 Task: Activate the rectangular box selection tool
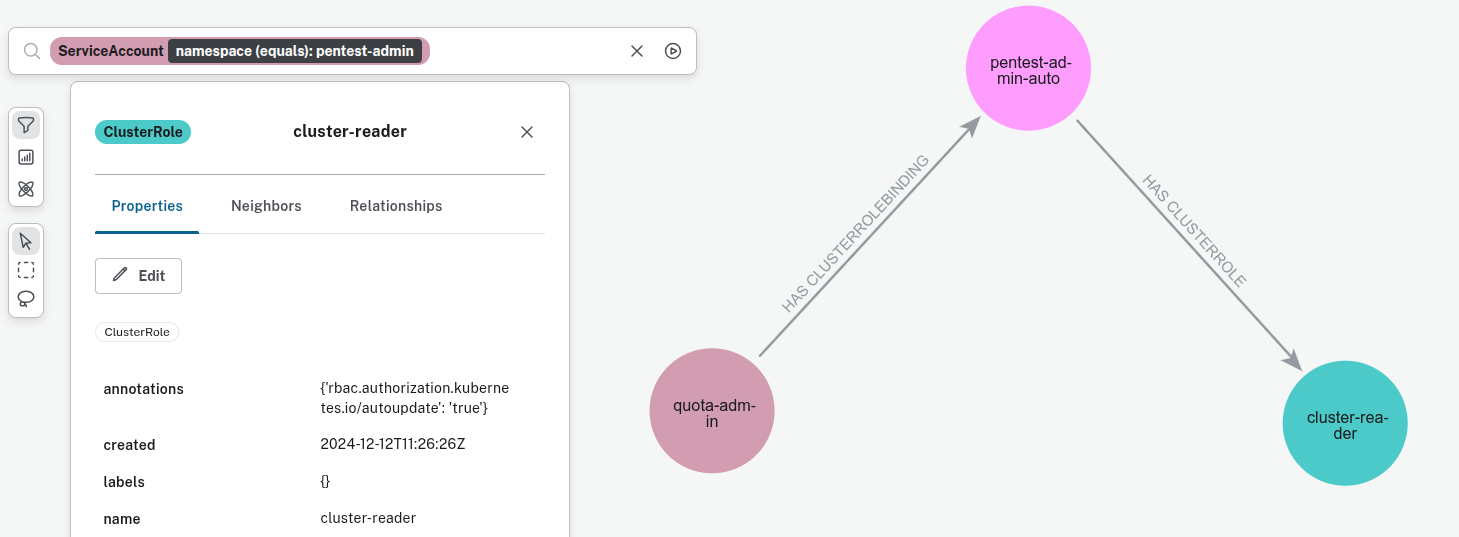tap(26, 270)
